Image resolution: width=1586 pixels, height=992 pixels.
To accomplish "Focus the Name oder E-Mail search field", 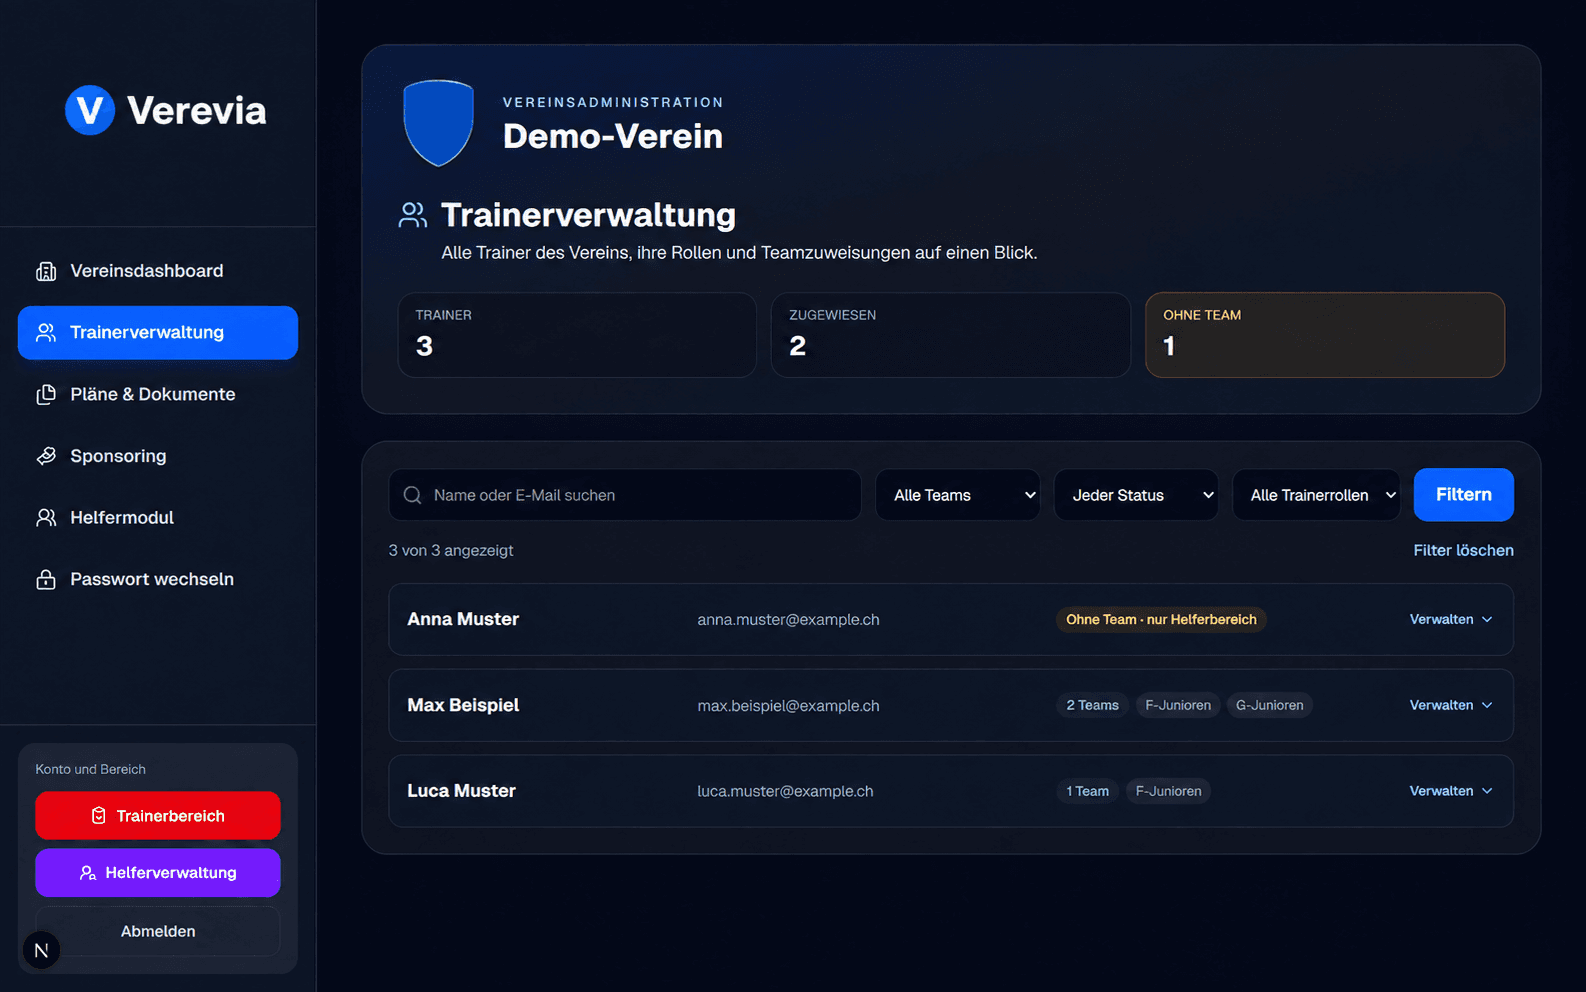I will tap(625, 495).
